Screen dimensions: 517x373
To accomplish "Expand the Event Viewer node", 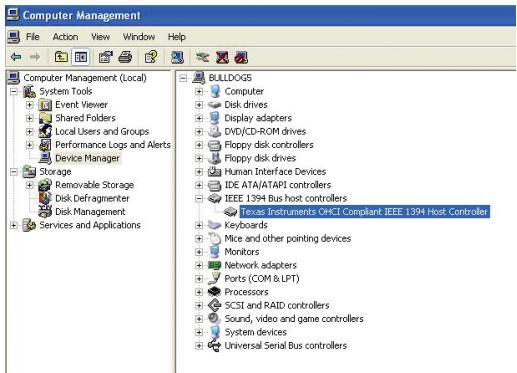I will (x=30, y=105).
